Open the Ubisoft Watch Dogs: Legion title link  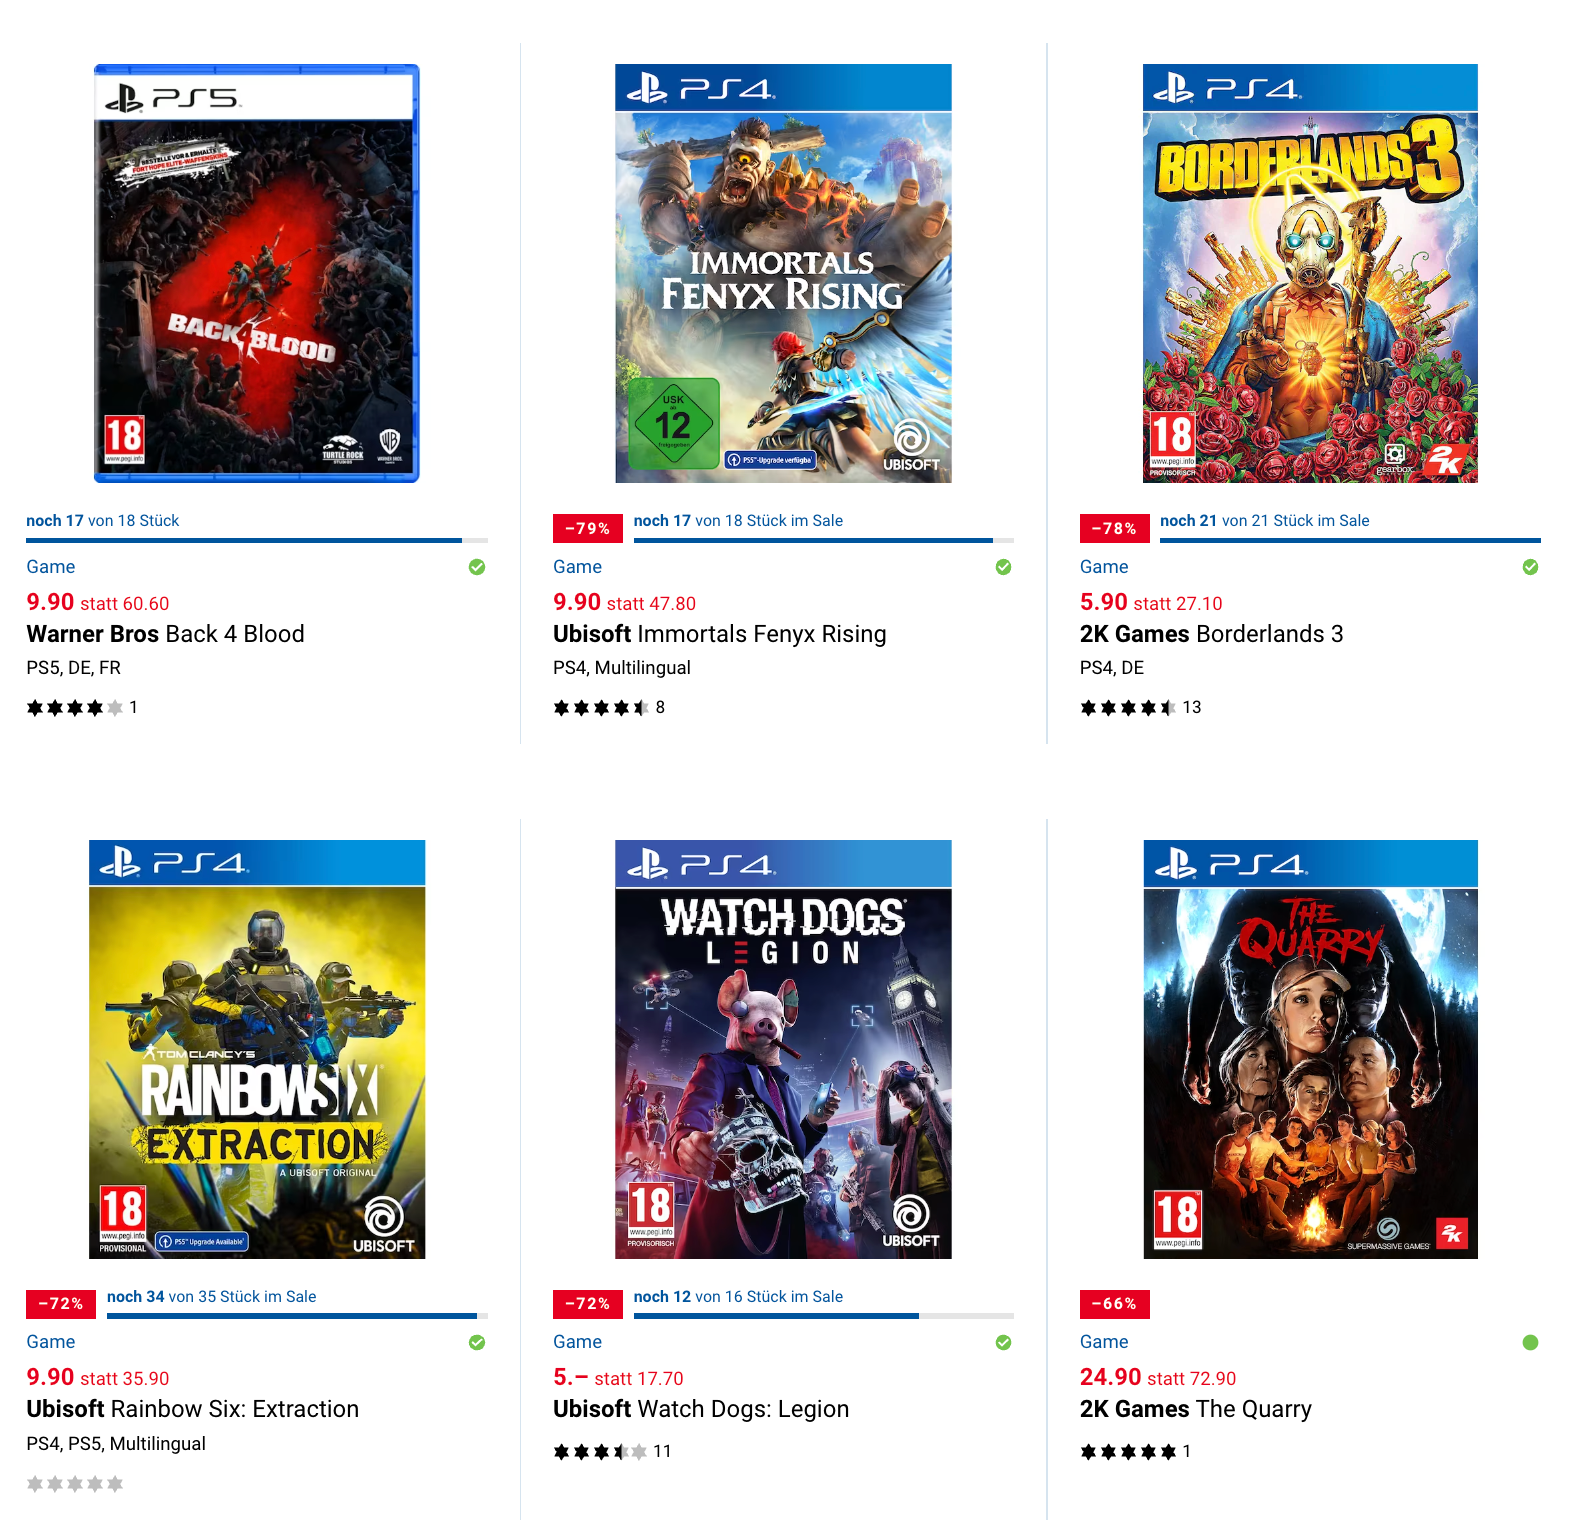click(x=701, y=1409)
